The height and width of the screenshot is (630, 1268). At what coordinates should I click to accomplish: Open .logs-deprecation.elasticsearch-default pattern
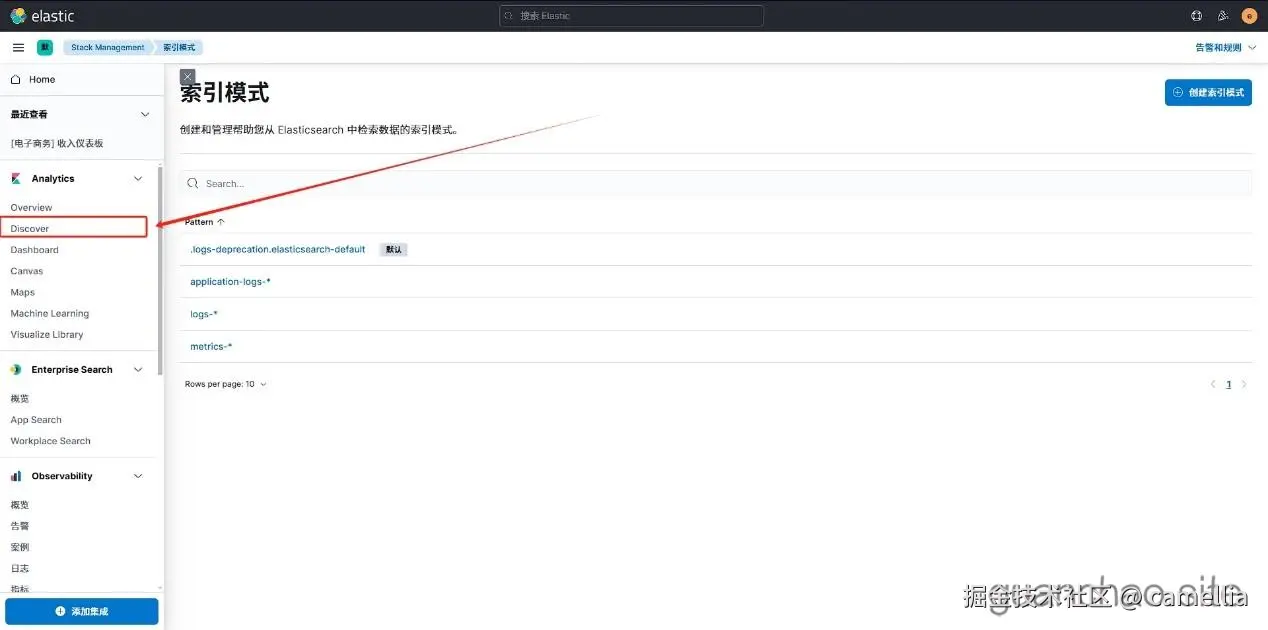point(278,249)
